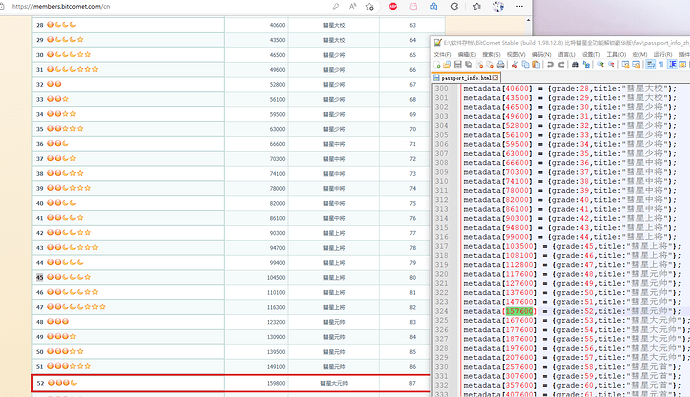Click the Open file folder icon

[447, 65]
